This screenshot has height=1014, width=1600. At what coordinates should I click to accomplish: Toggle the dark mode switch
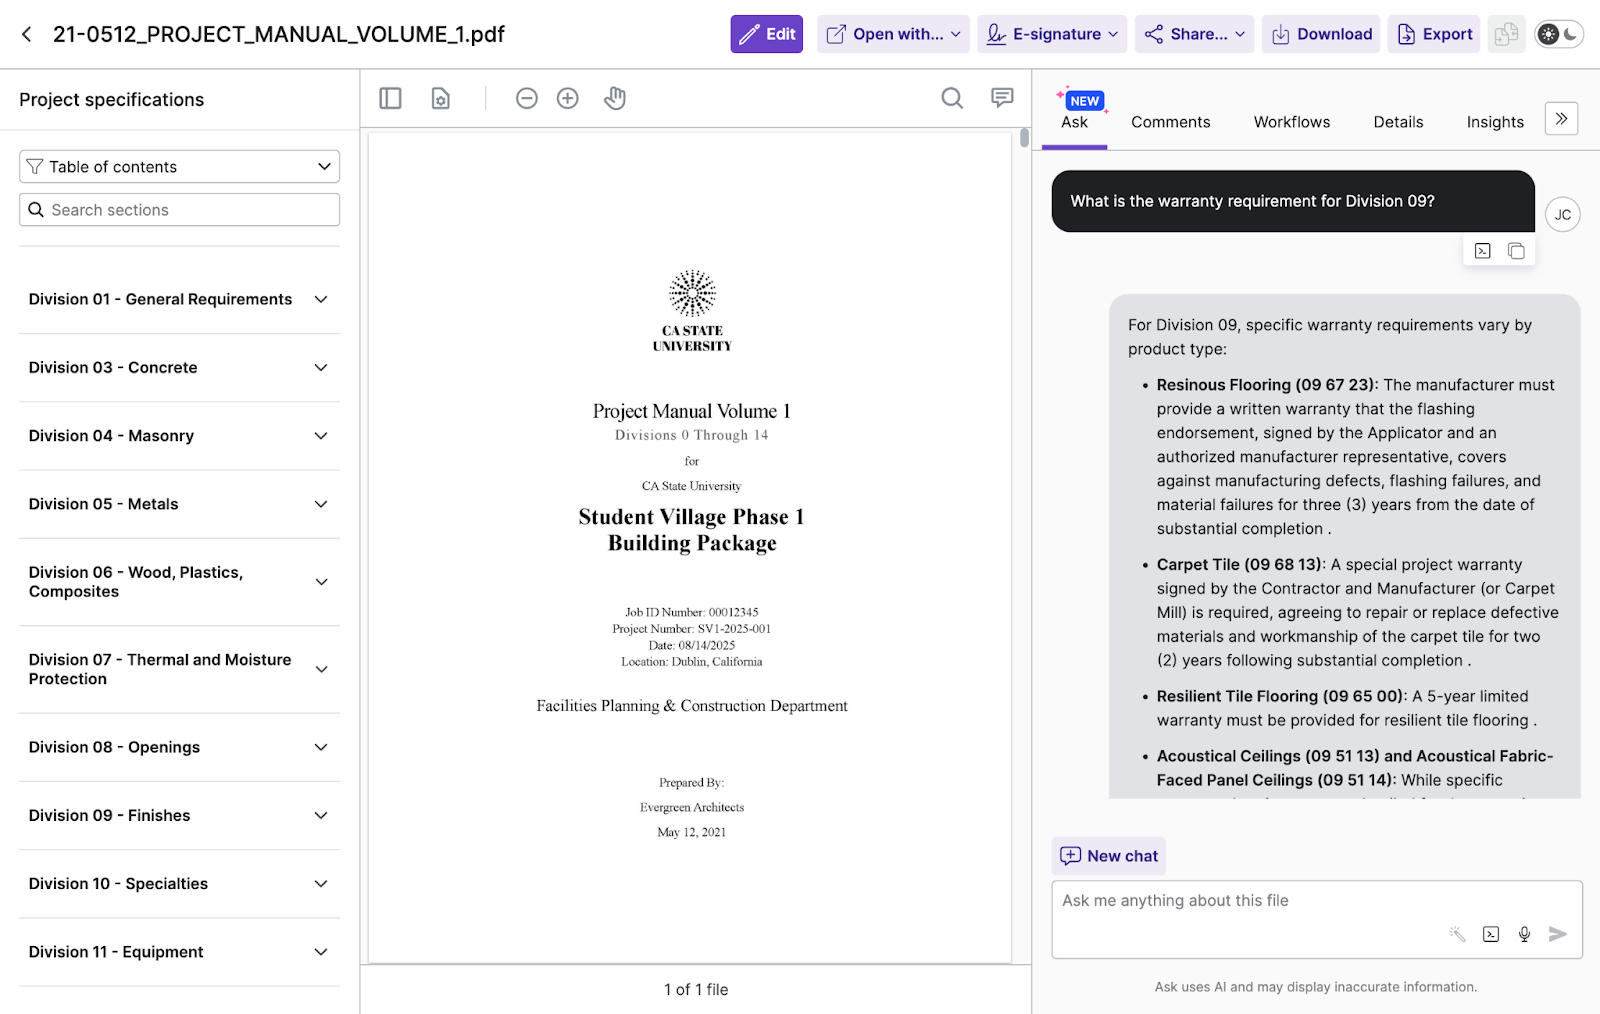1559,34
